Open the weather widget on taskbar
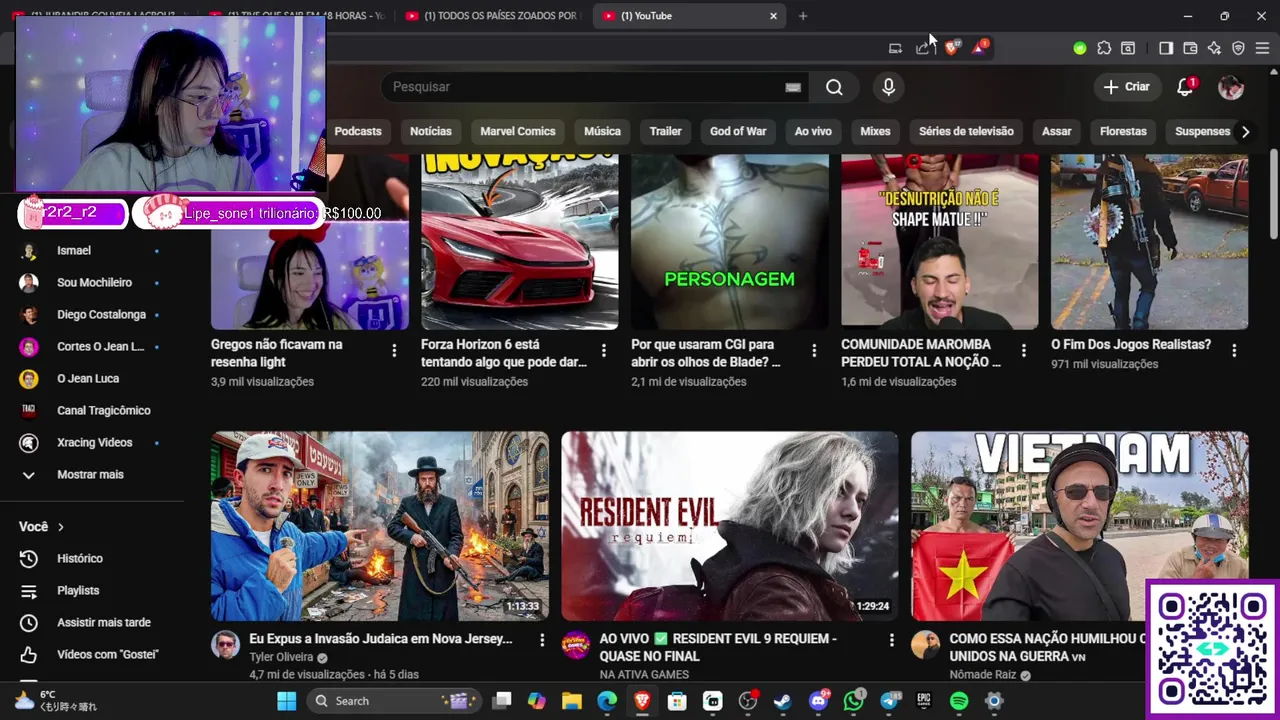 point(56,700)
